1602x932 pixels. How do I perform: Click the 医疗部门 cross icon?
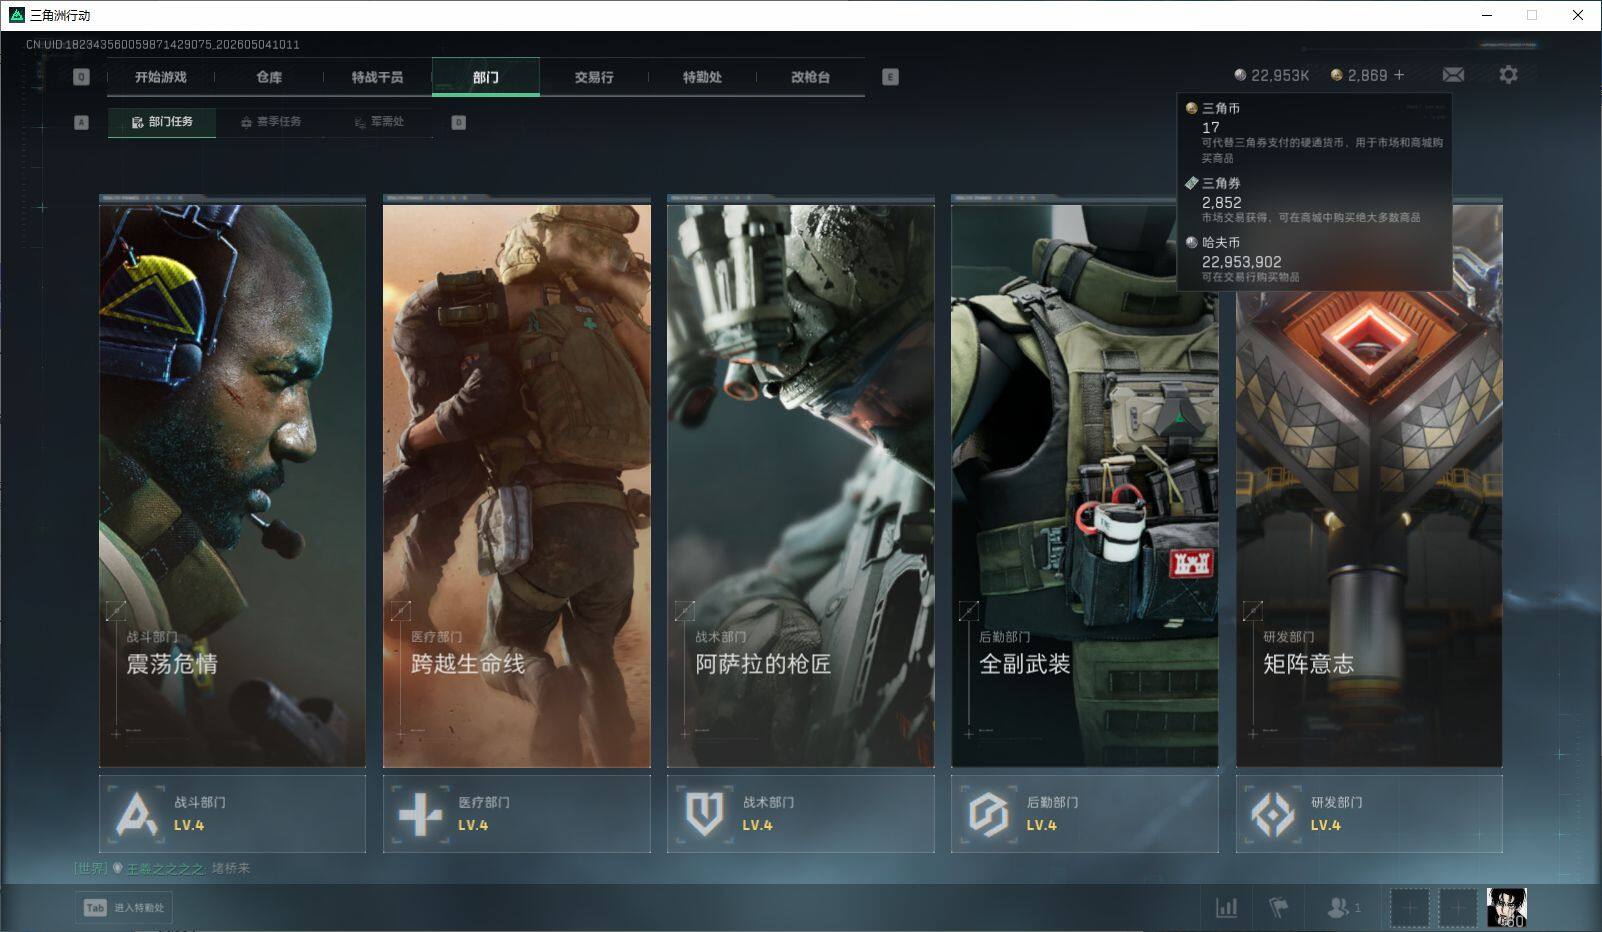(x=420, y=814)
